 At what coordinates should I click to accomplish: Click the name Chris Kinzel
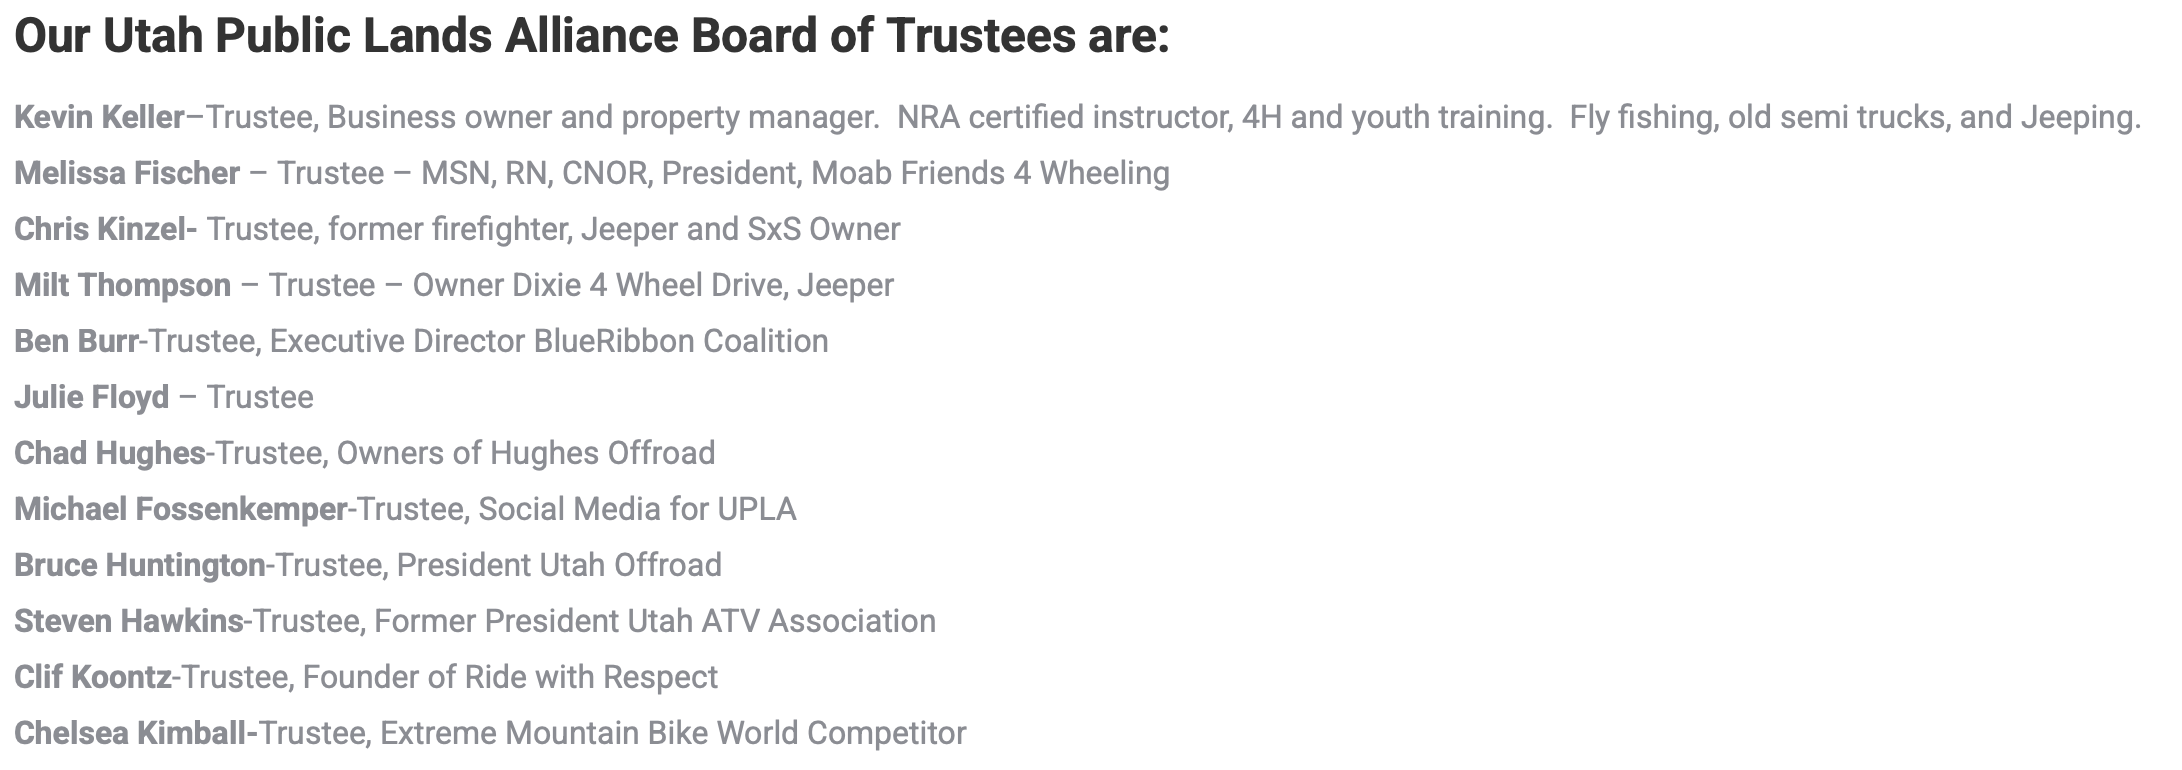pyautogui.click(x=104, y=230)
